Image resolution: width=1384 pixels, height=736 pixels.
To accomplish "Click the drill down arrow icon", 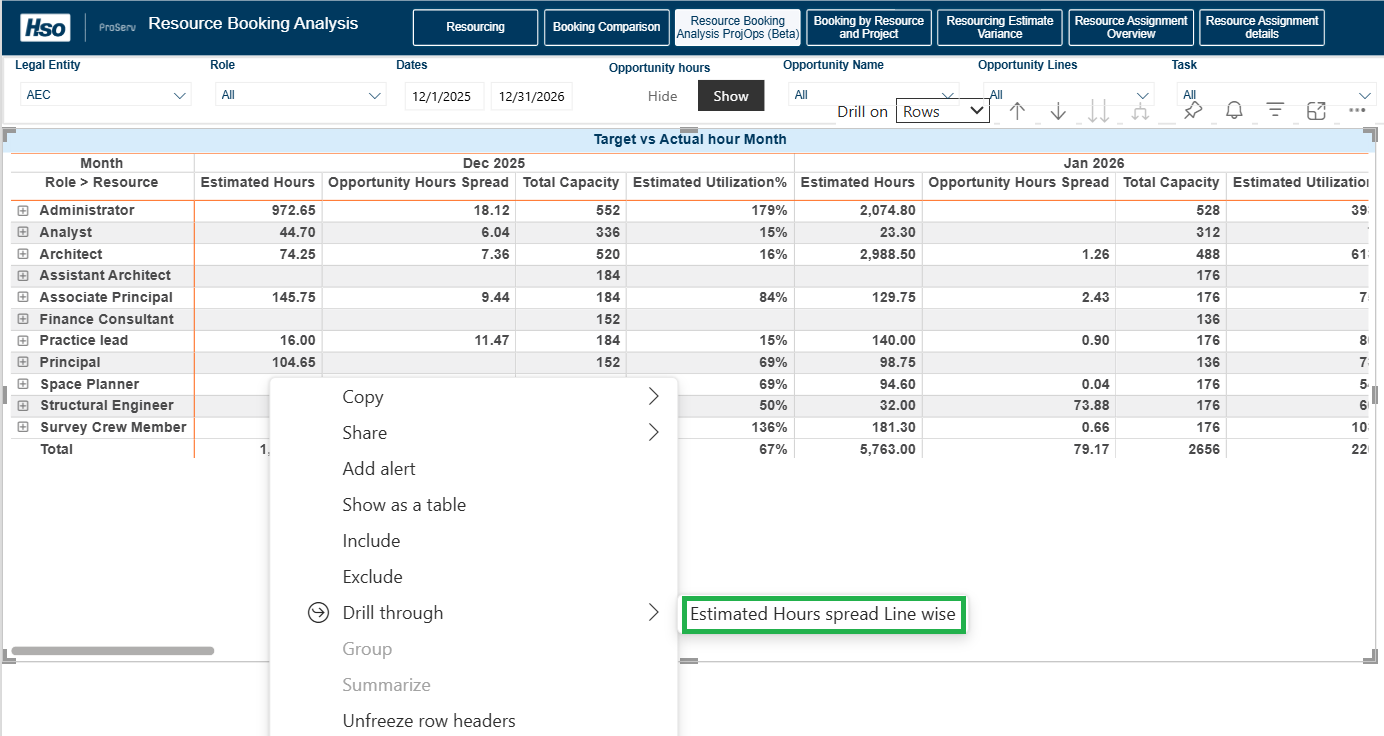I will [x=1058, y=111].
